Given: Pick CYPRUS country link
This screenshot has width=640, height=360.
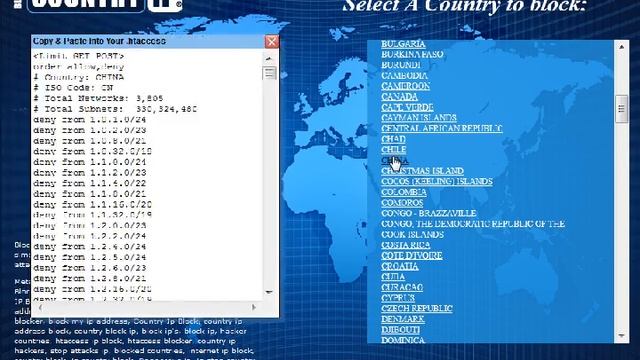Looking at the screenshot, I should 398,298.
